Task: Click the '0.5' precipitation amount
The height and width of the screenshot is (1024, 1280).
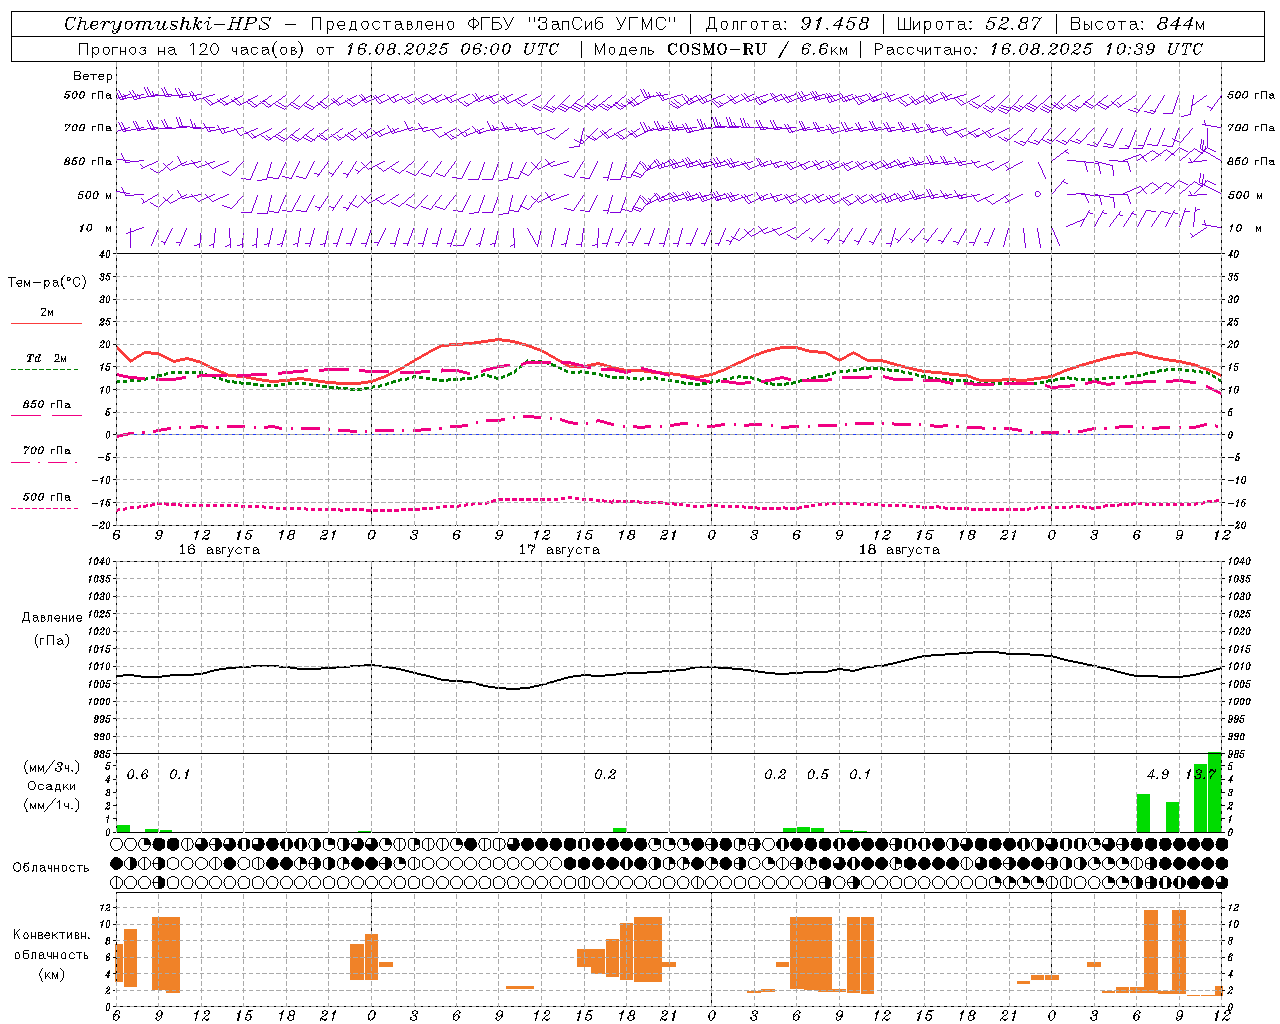Action: pos(818,774)
